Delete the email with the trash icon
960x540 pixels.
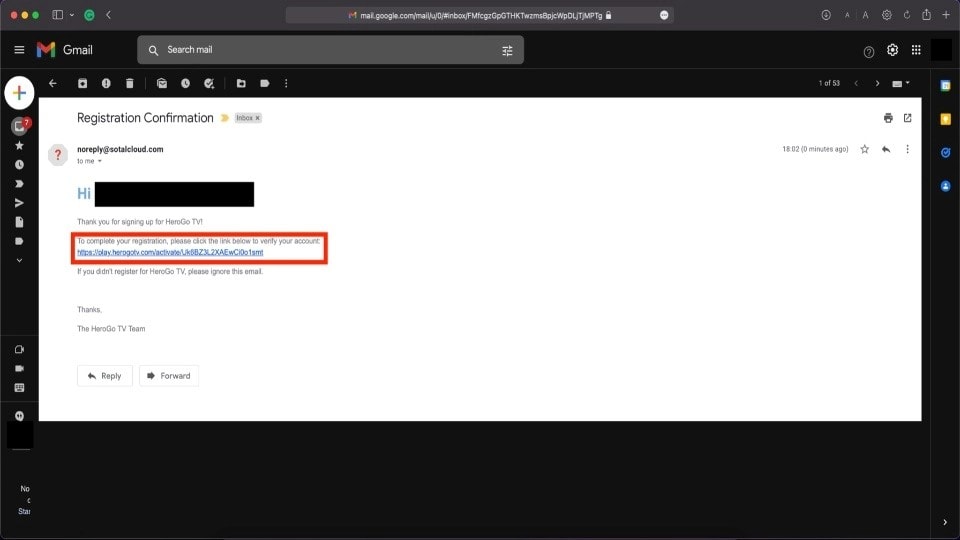tap(130, 83)
